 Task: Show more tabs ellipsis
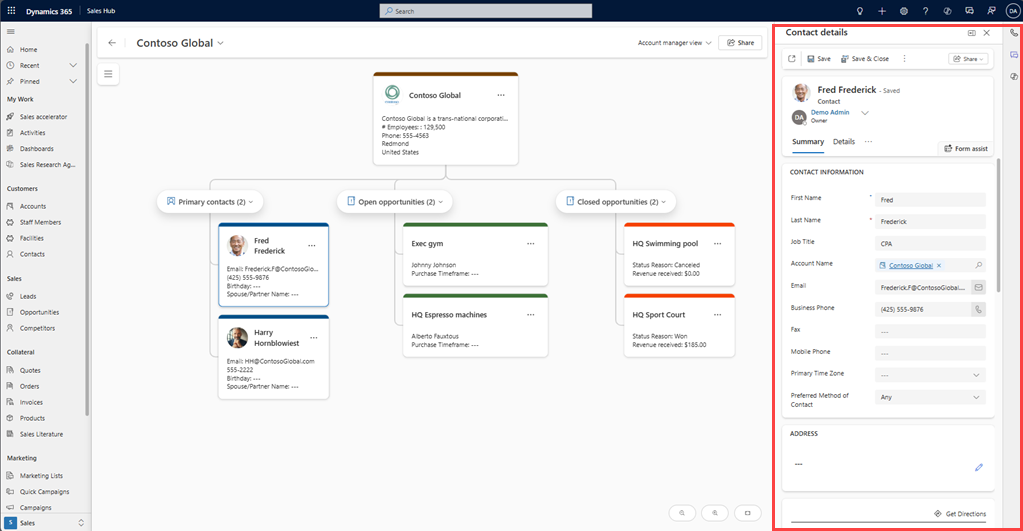pos(868,142)
